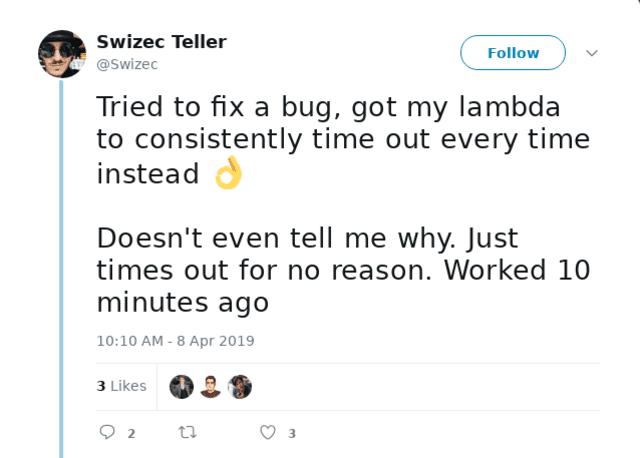Open second liker's cartoon avatar

[211, 387]
